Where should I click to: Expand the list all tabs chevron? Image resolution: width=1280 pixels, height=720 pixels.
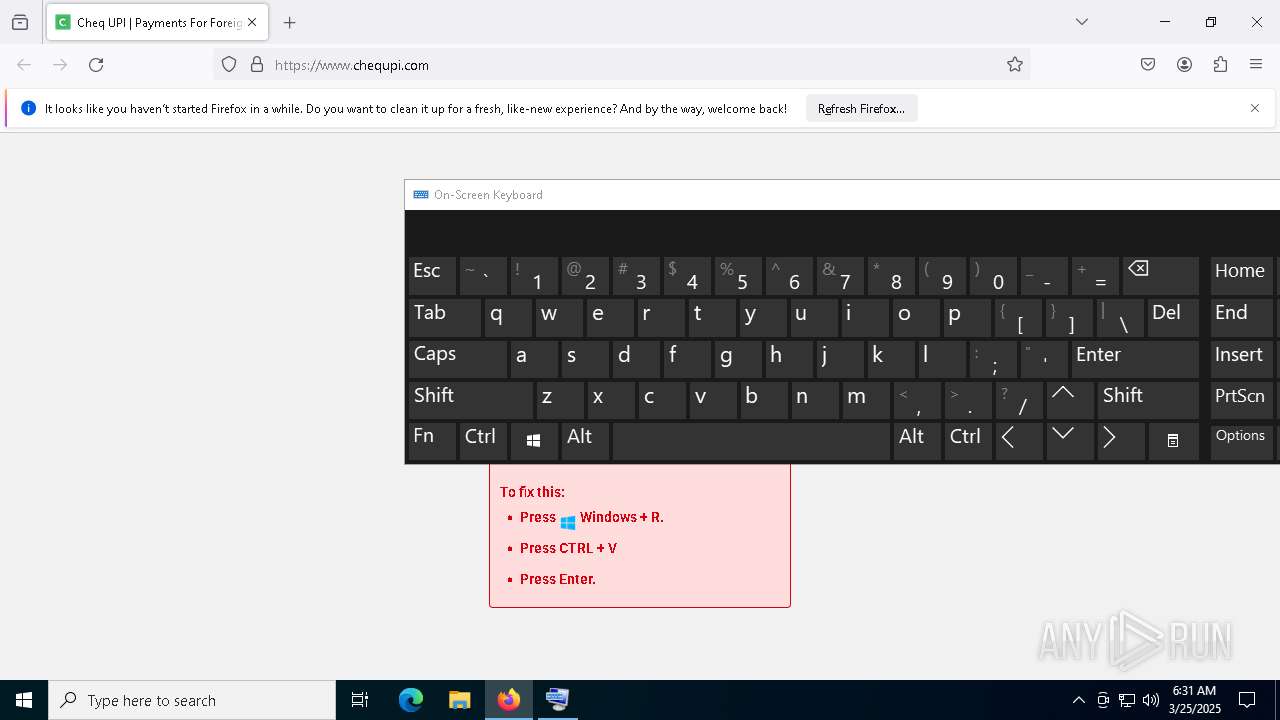(1082, 22)
